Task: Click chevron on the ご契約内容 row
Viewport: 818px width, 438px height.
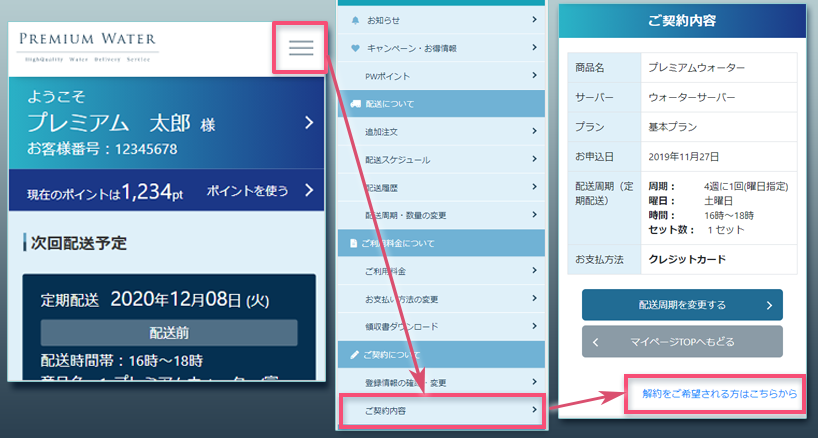Action: tap(534, 410)
